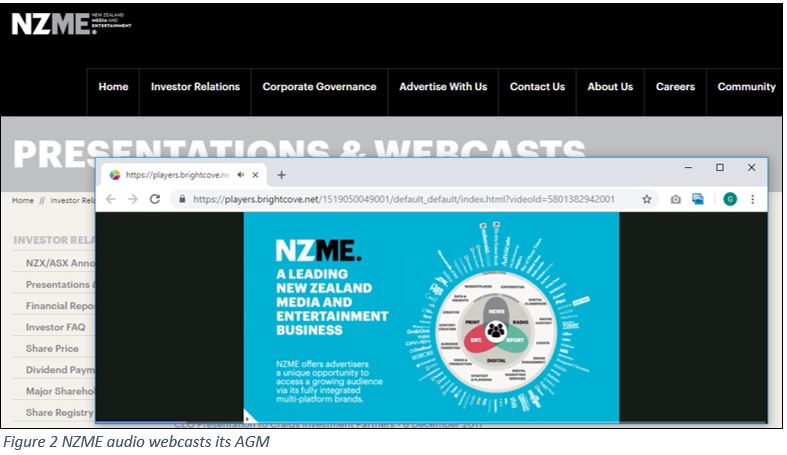Open Presentations sidebar link

click(60, 284)
